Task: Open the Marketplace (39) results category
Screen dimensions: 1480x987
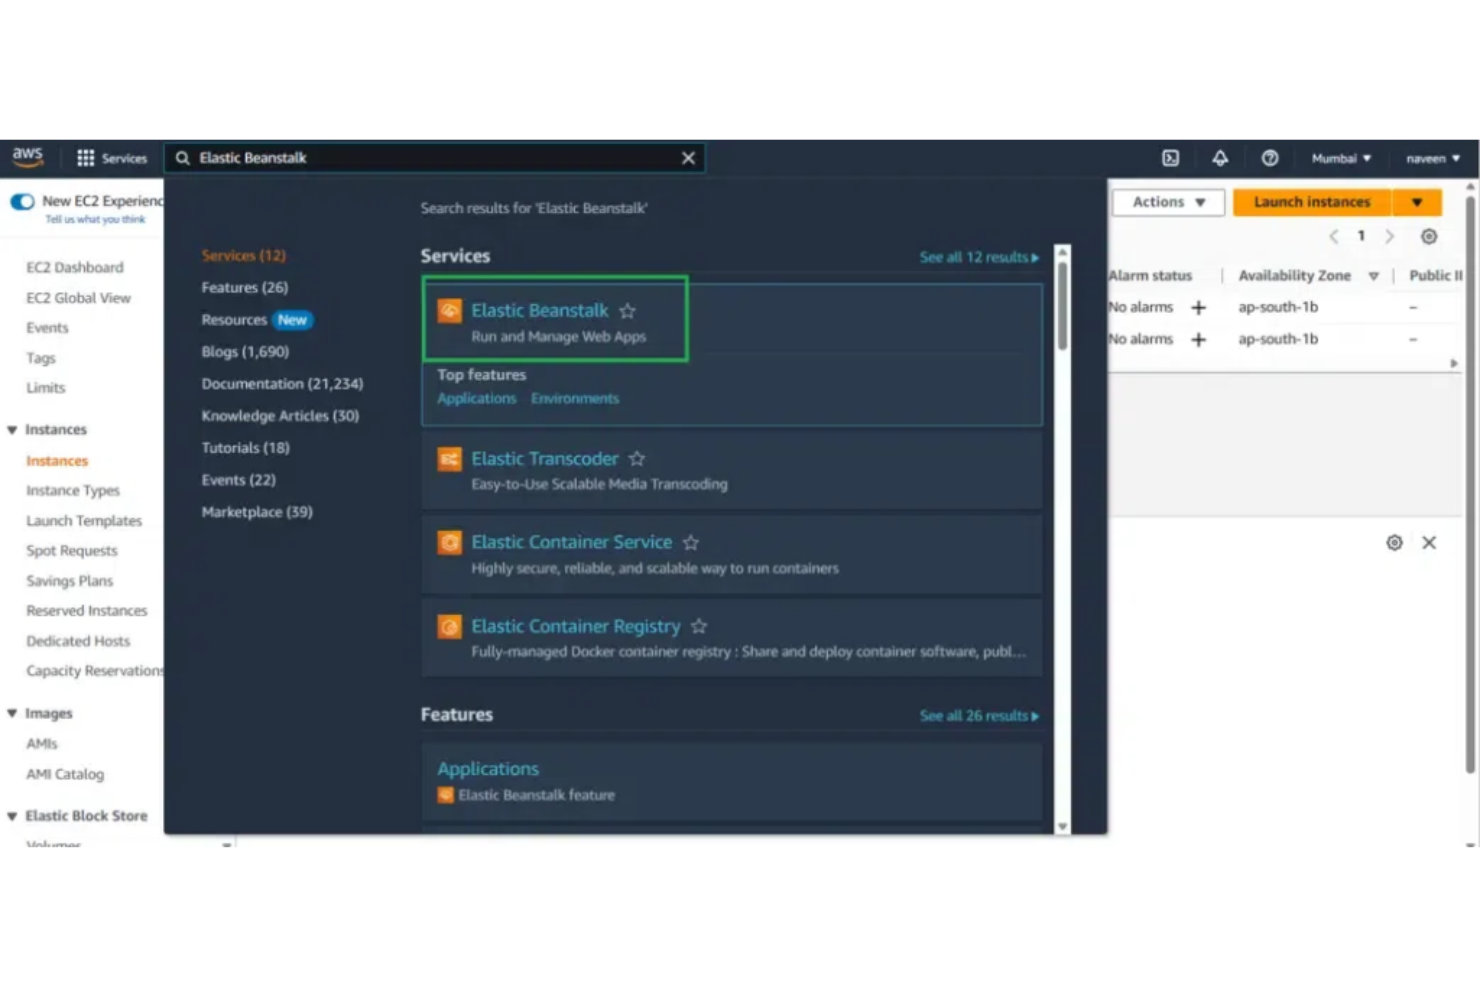Action: point(257,511)
